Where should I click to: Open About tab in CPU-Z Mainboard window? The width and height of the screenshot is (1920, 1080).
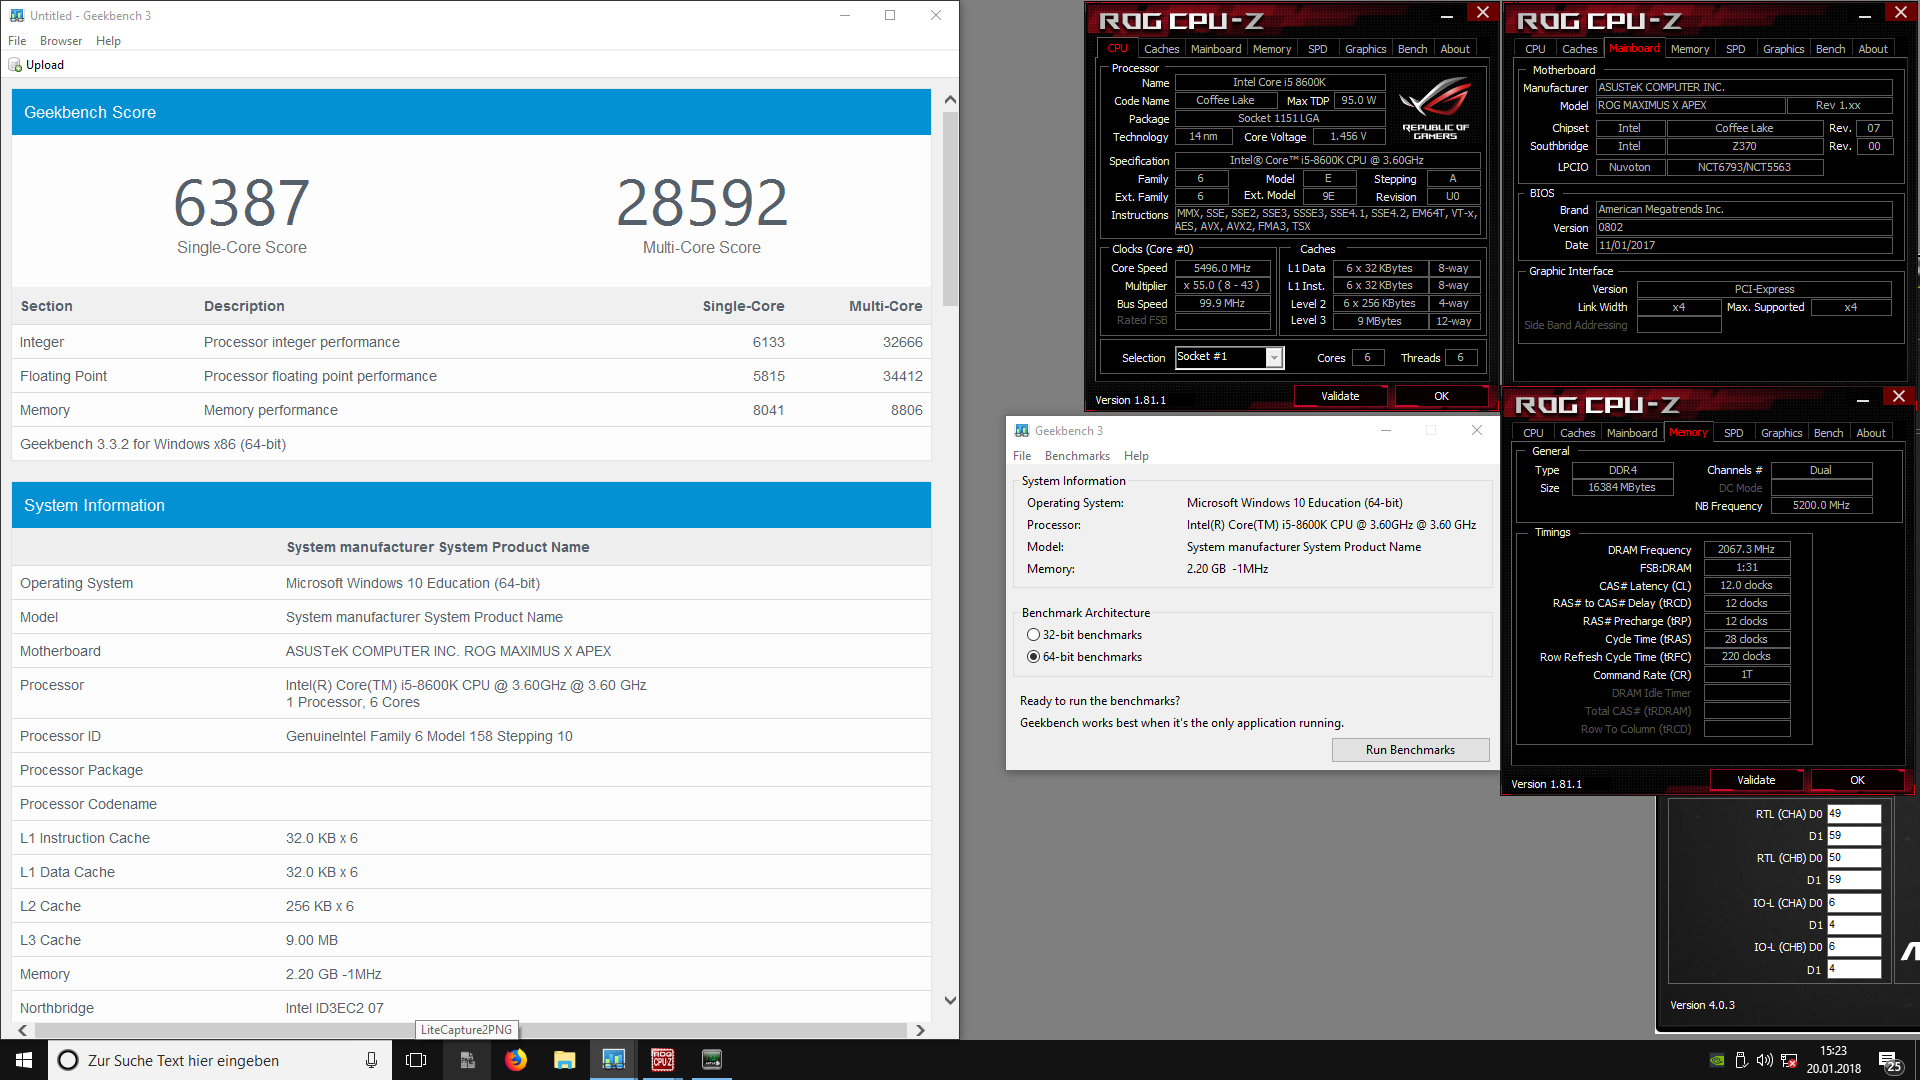point(1873,49)
